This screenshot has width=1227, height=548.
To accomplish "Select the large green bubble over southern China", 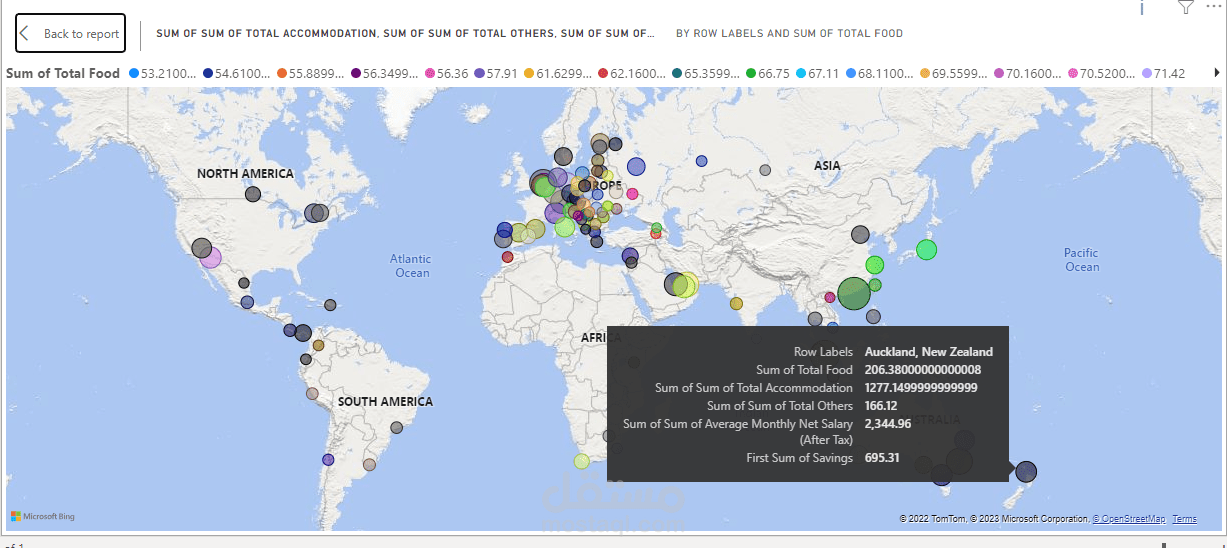I will (854, 293).
